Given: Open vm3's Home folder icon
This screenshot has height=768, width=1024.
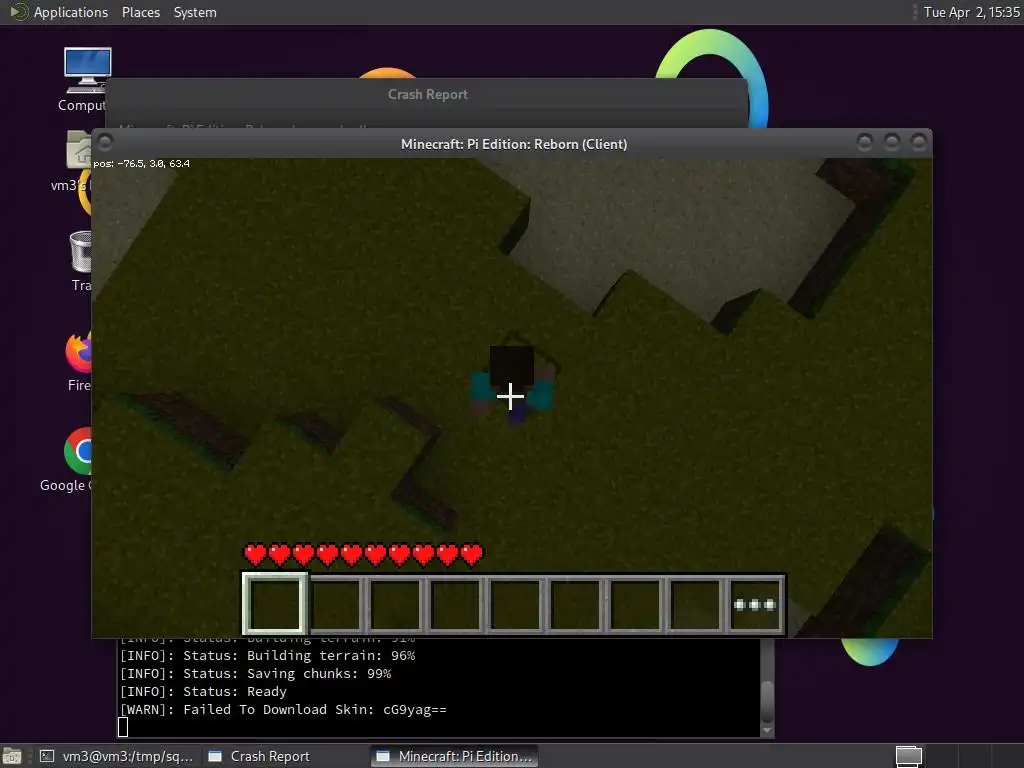Looking at the screenshot, I should [73, 161].
